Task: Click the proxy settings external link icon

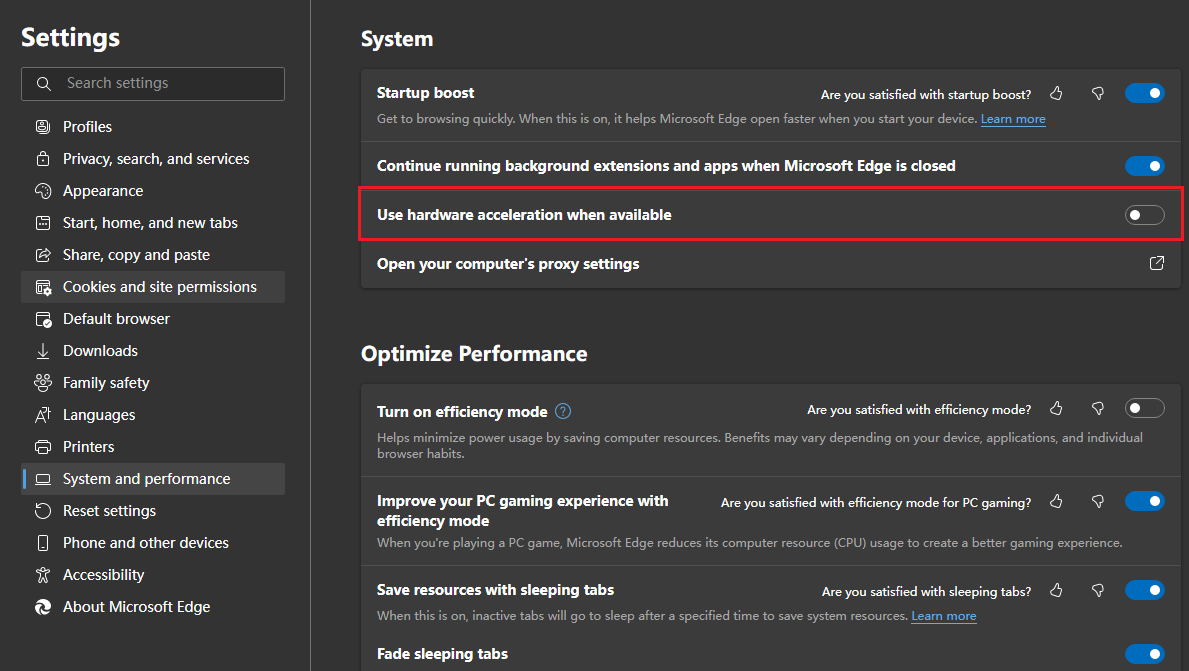Action: tap(1156, 264)
